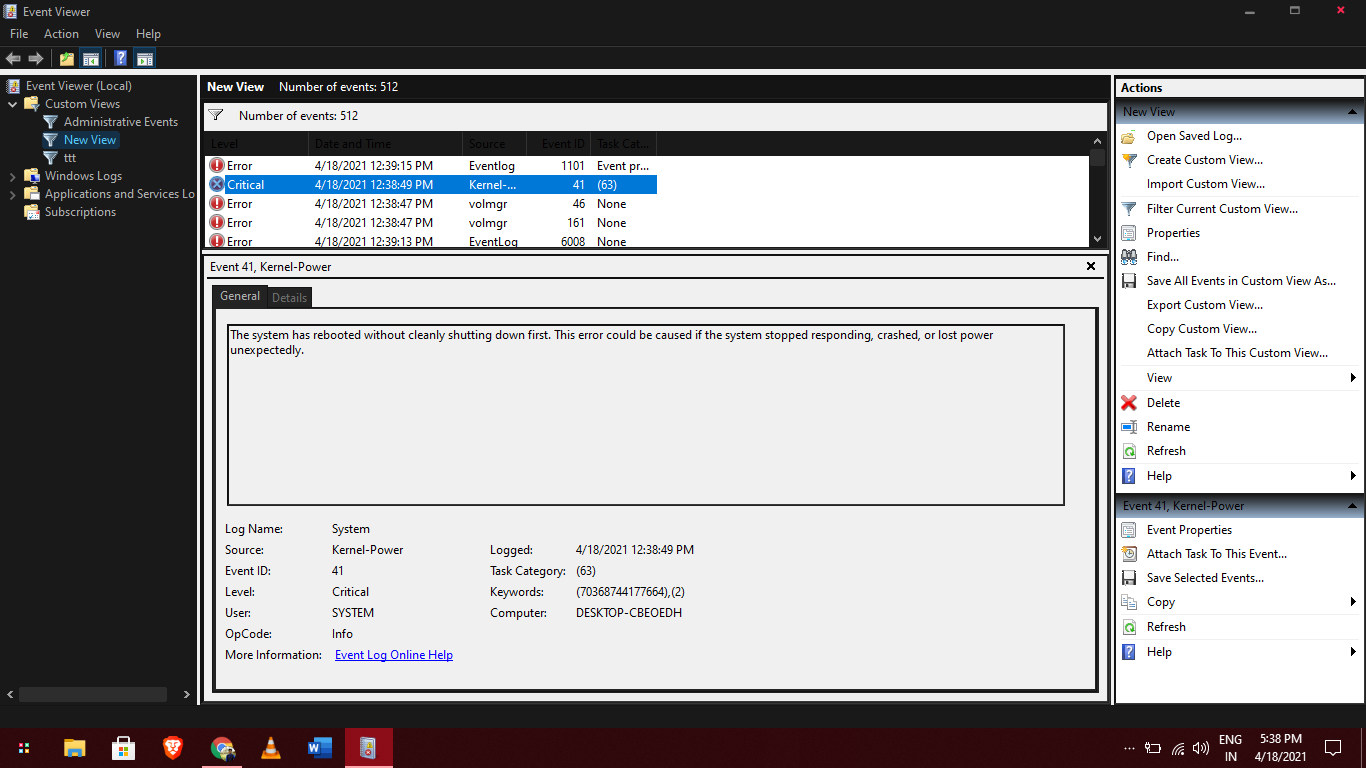Open File Explorer from the taskbar

pos(74,748)
